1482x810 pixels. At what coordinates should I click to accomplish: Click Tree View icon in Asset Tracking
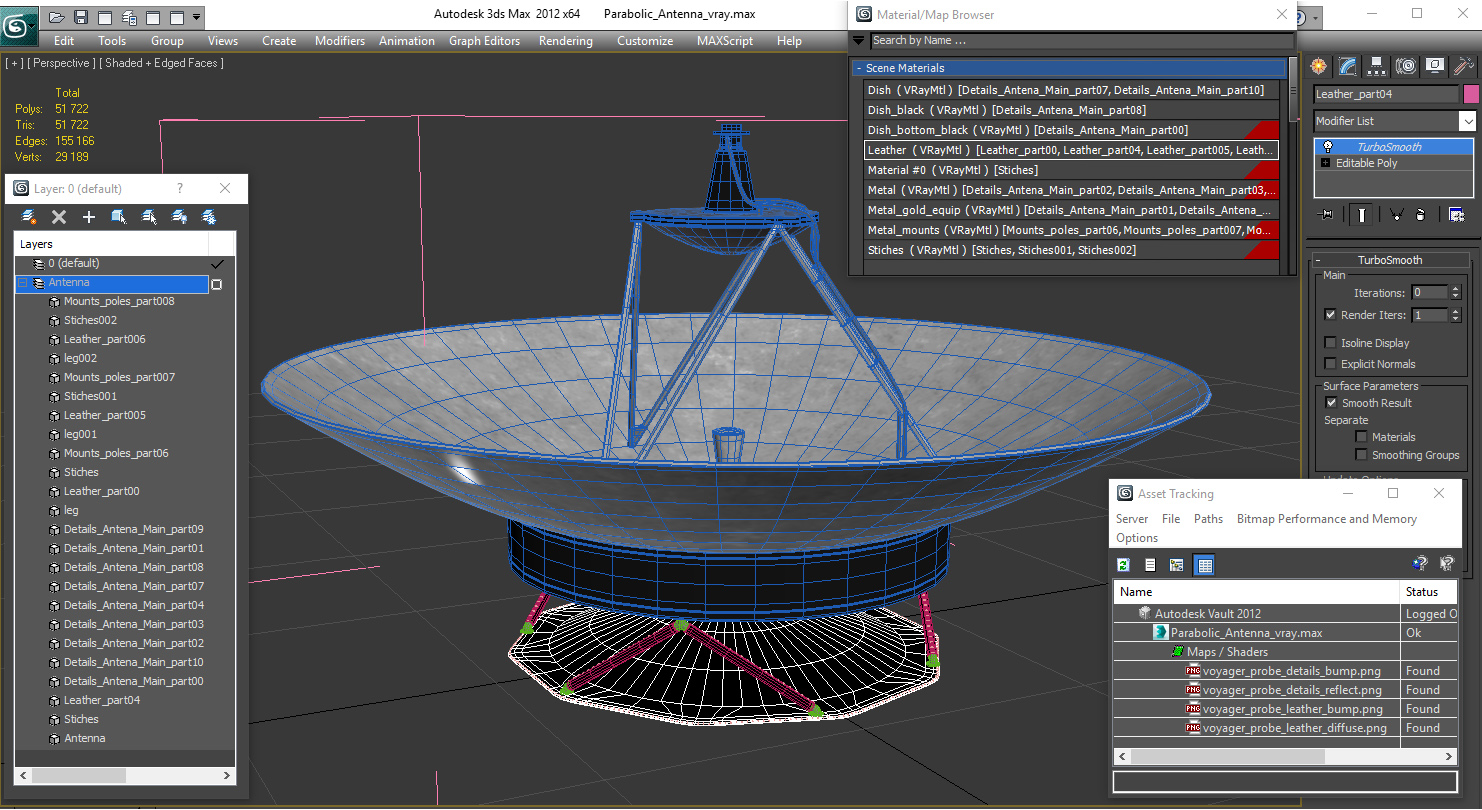point(1176,565)
